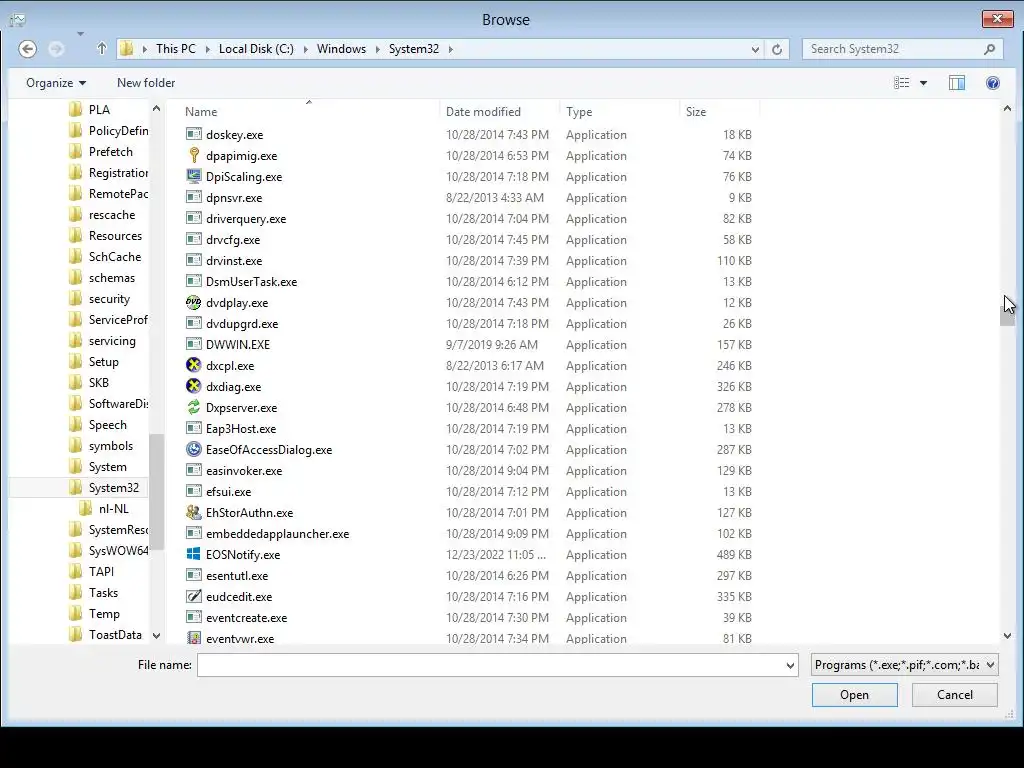This screenshot has width=1024, height=768.
Task: Select the DWWIN.EXE application icon
Action: pyautogui.click(x=193, y=344)
